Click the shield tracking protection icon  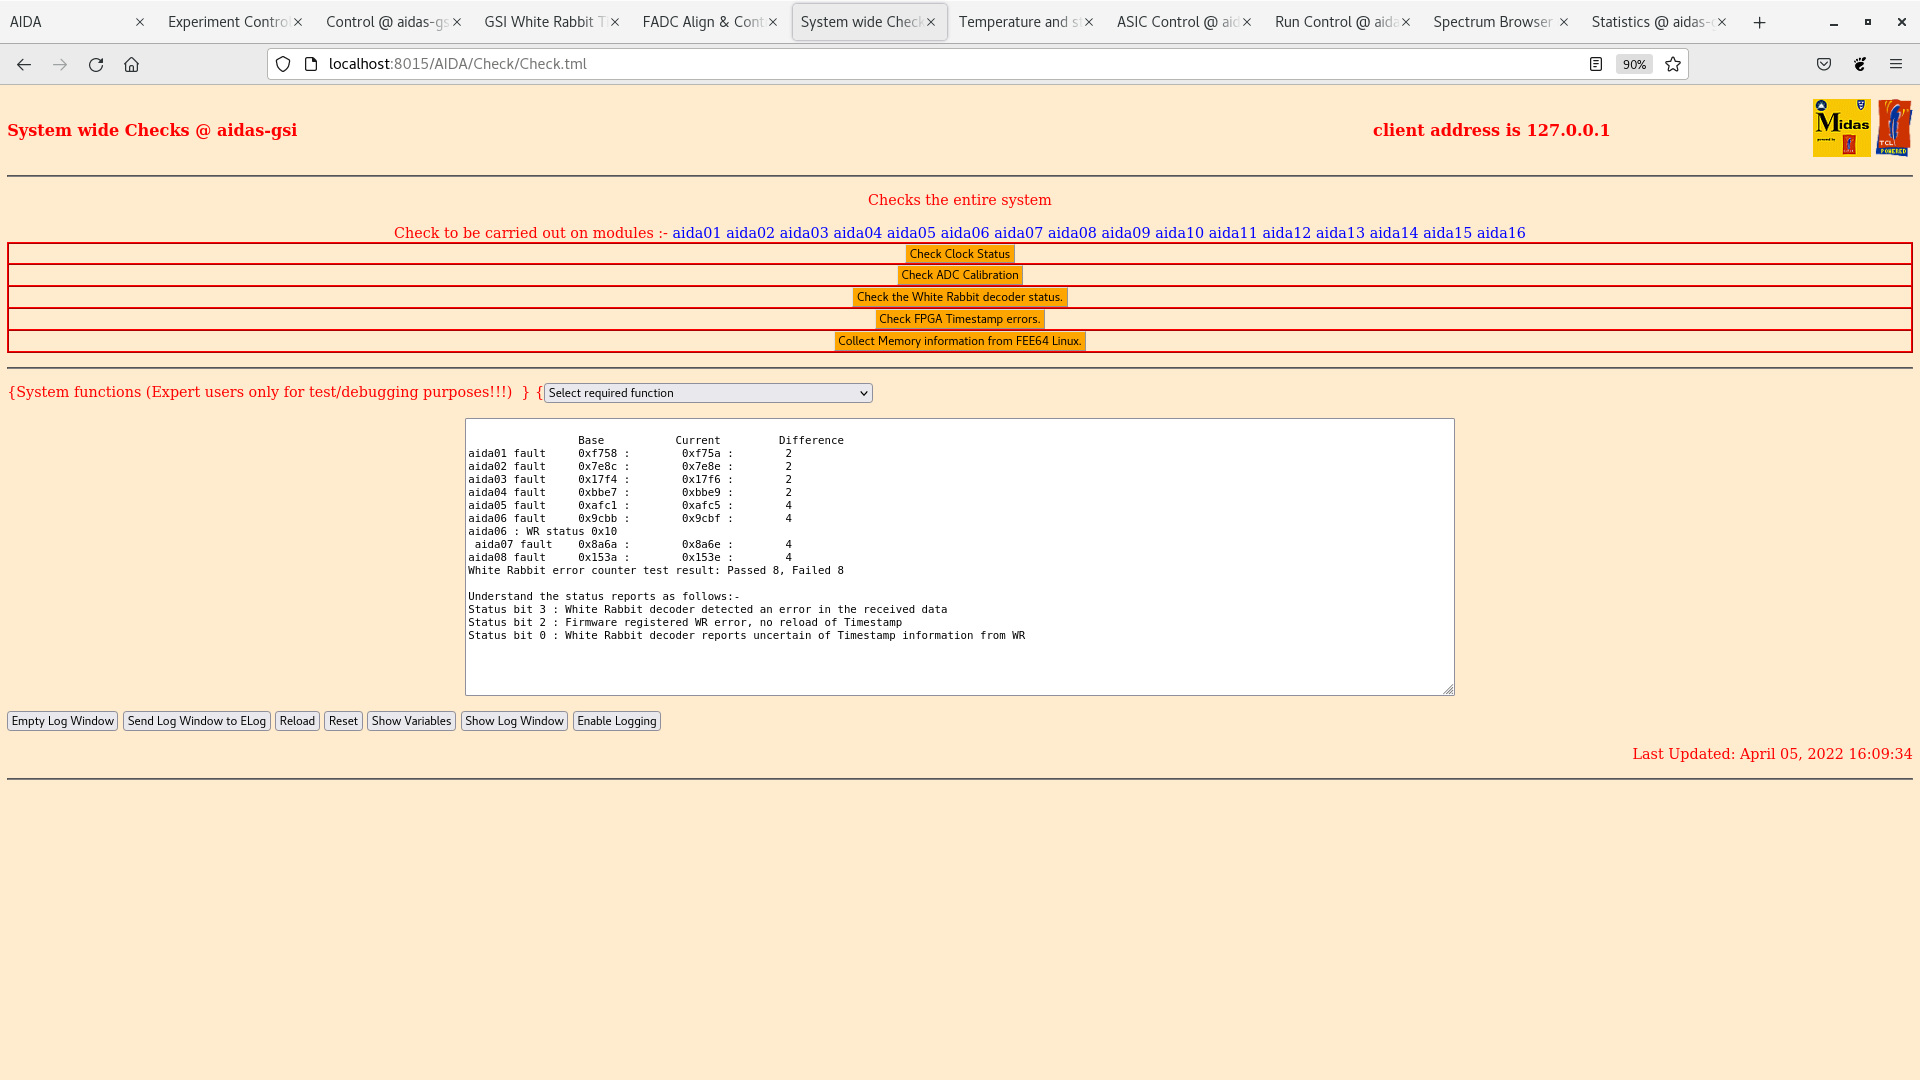click(x=283, y=64)
